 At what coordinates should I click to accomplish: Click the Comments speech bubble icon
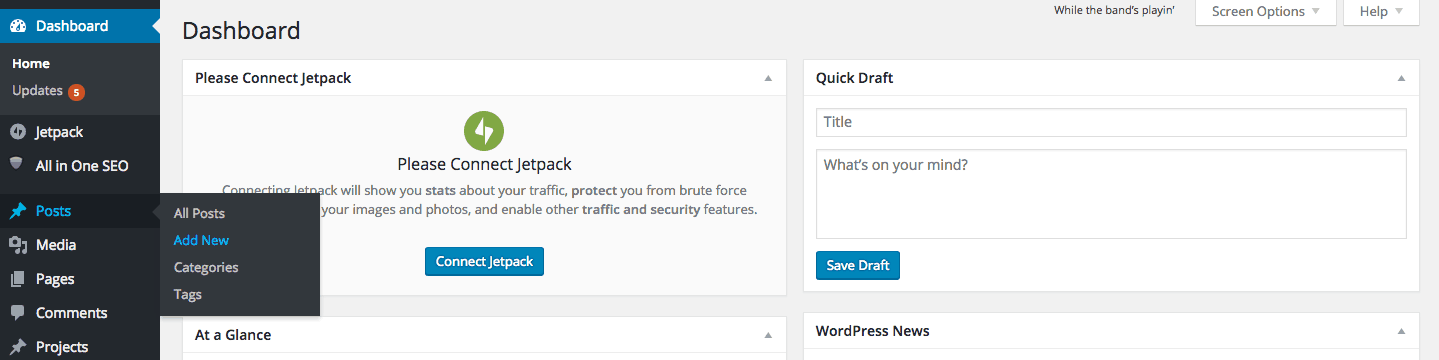click(x=17, y=313)
